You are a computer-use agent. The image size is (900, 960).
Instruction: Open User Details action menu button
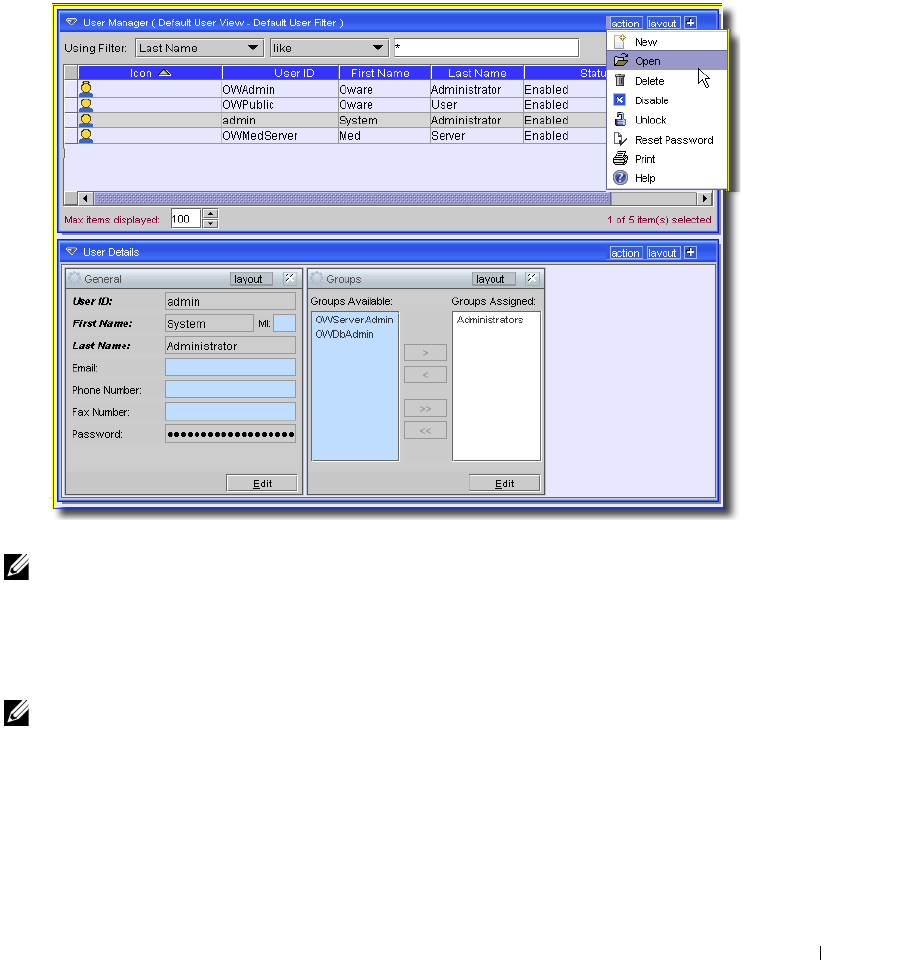pos(625,252)
